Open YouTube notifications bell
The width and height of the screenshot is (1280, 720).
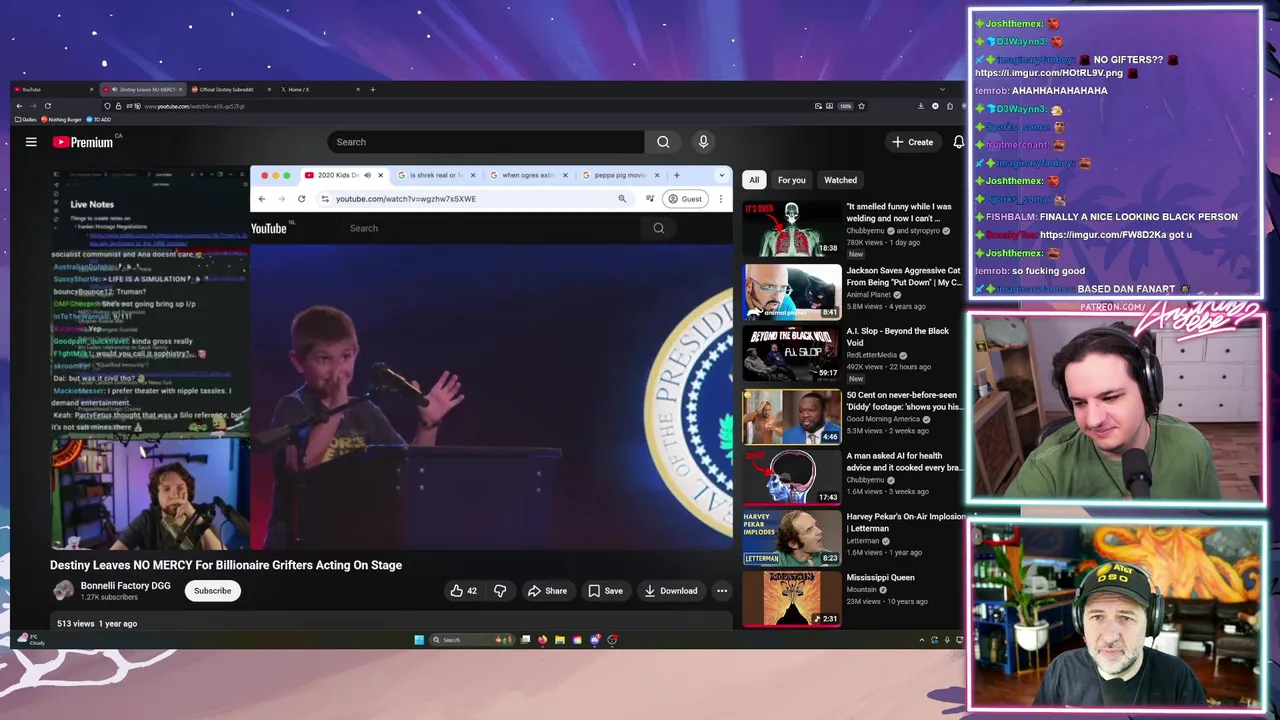958,142
